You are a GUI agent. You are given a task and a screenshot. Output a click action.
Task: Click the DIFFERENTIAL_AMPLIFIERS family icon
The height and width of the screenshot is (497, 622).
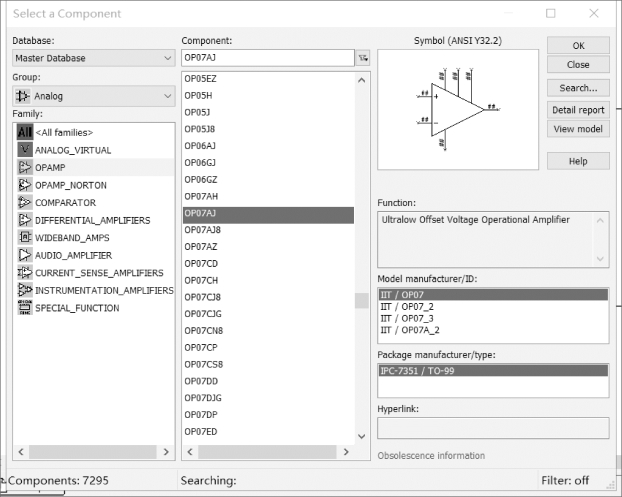[25, 220]
